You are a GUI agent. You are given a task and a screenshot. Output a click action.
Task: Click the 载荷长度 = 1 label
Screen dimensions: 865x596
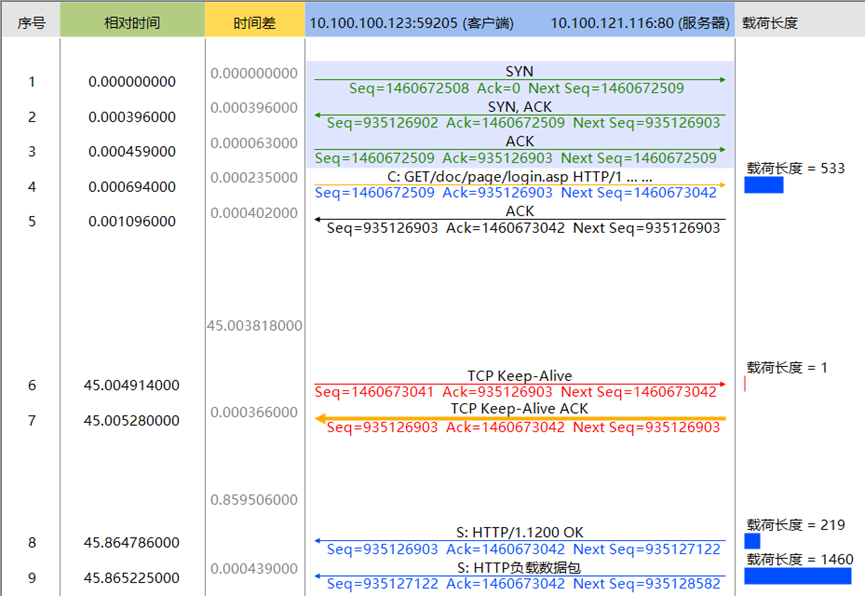[787, 368]
